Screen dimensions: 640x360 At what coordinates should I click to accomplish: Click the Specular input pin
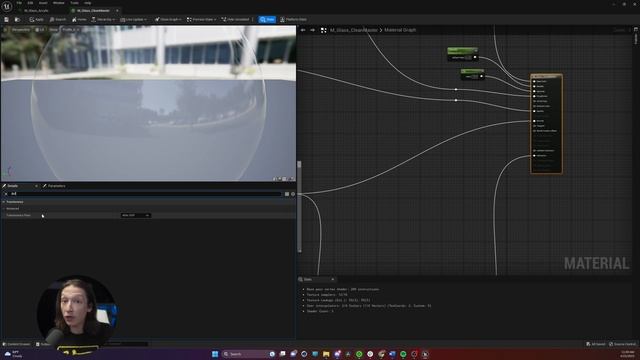click(x=534, y=91)
